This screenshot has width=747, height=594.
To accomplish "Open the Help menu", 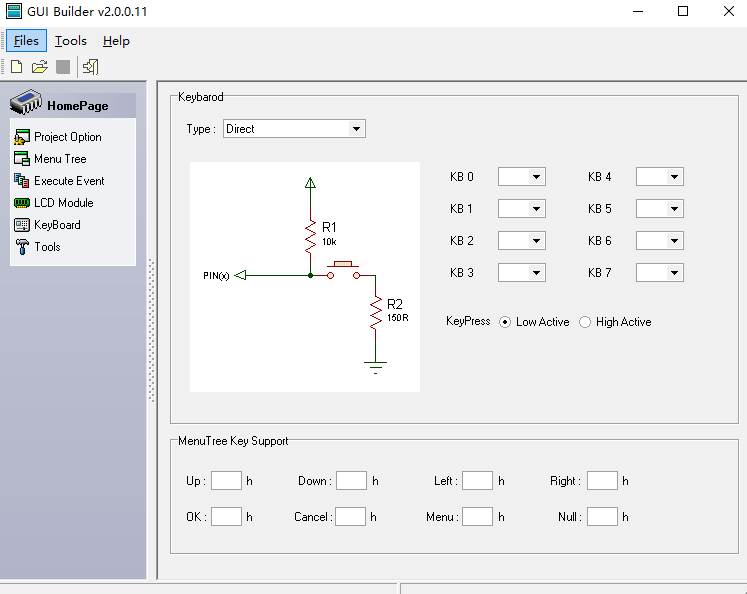I will pyautogui.click(x=116, y=40).
